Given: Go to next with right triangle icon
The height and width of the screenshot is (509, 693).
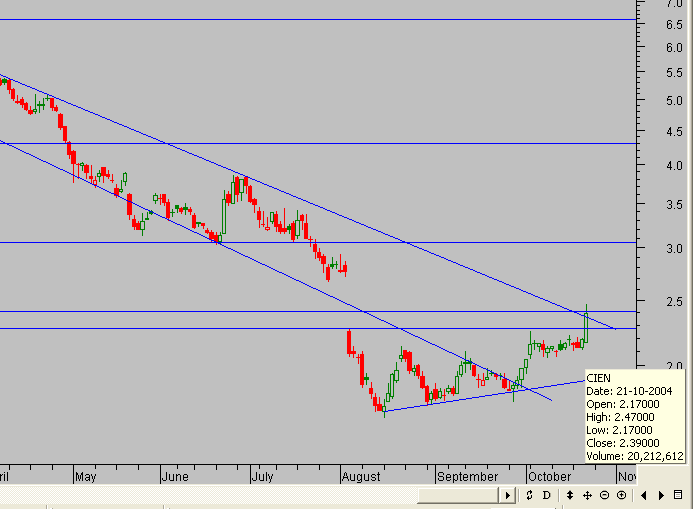Looking at the screenshot, I should coord(661,495).
